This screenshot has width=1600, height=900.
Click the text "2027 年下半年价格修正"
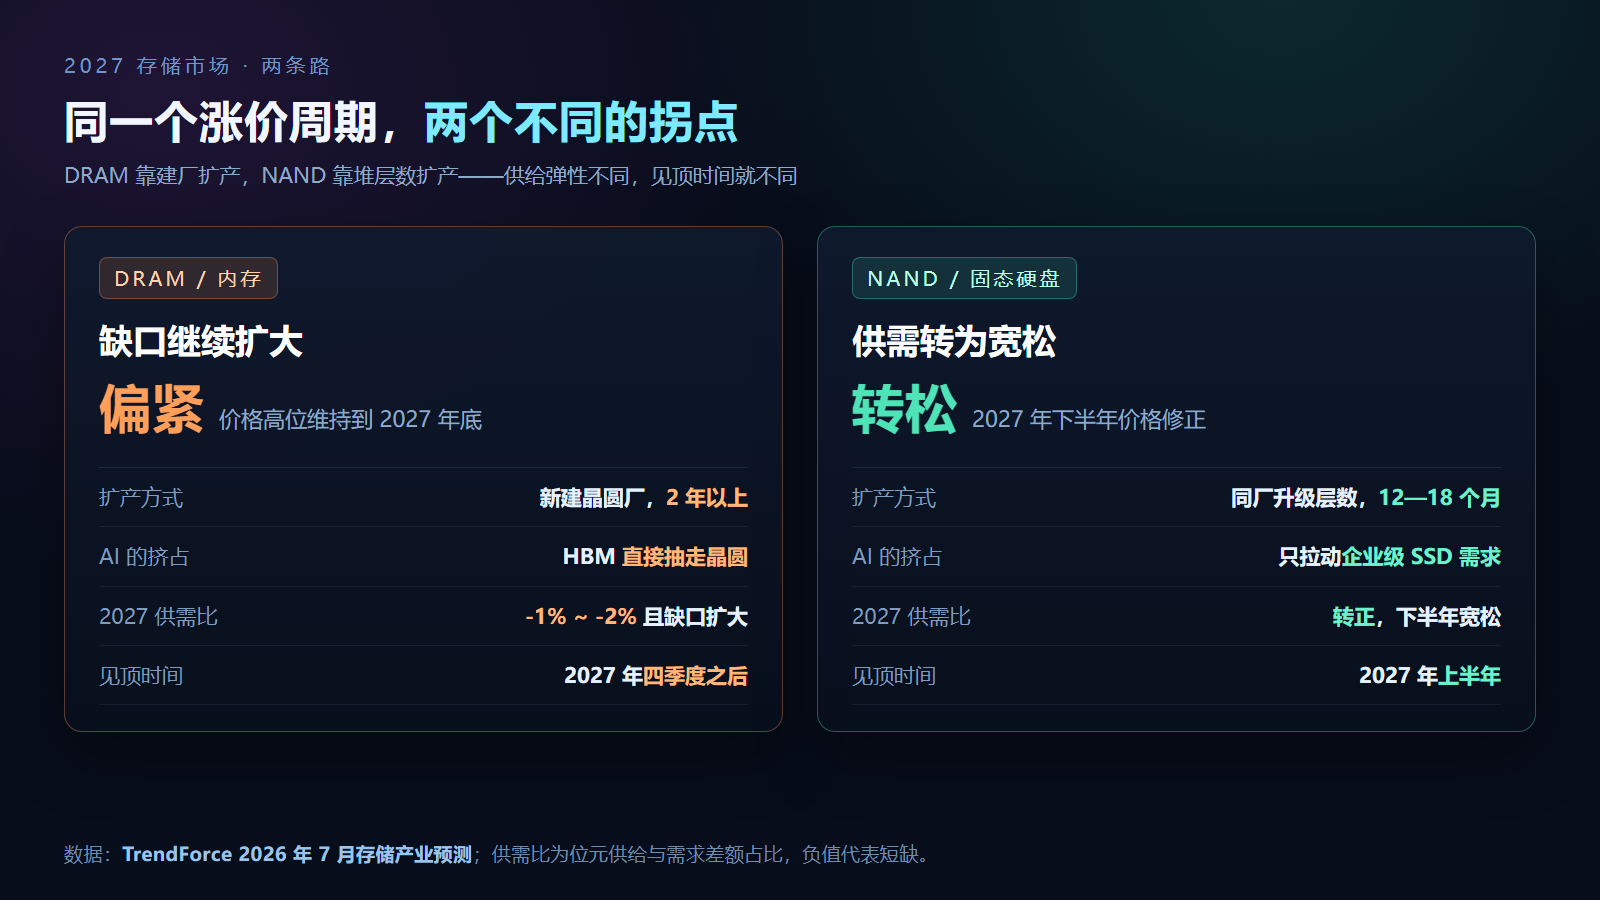point(1089,420)
